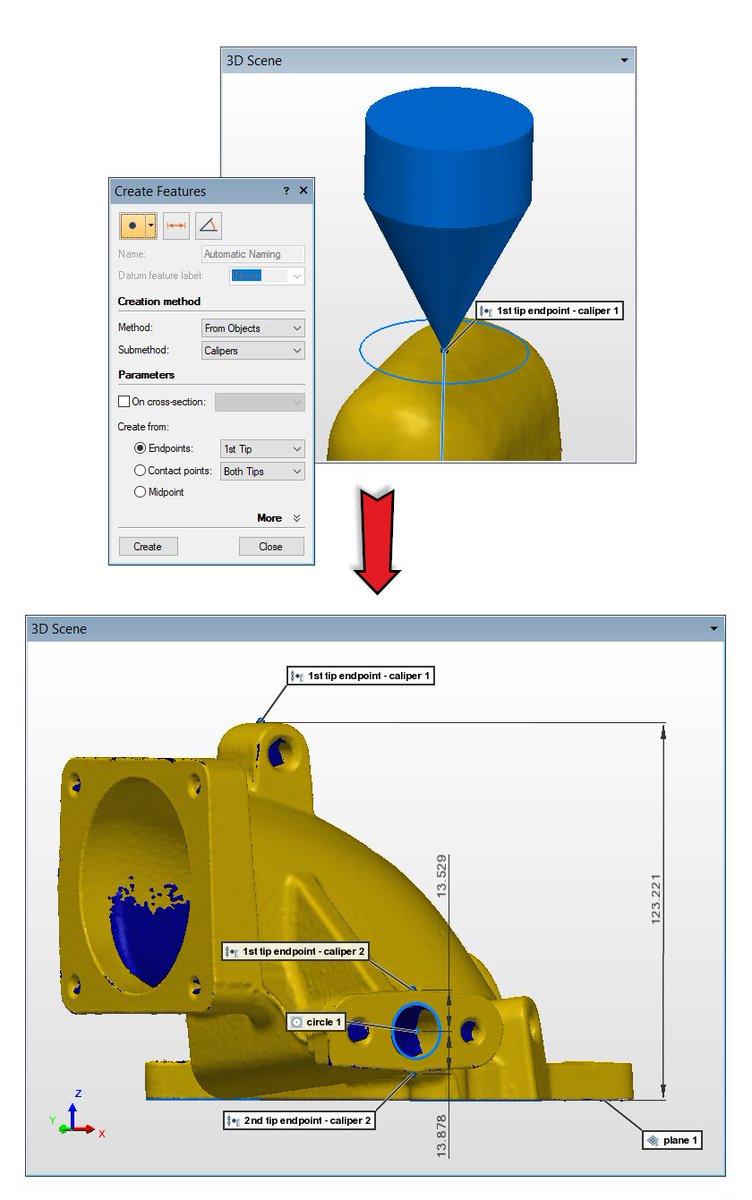Screen dimensions: 752x1200
Task: Open the point feature type dropdown arrow
Action: click(151, 225)
